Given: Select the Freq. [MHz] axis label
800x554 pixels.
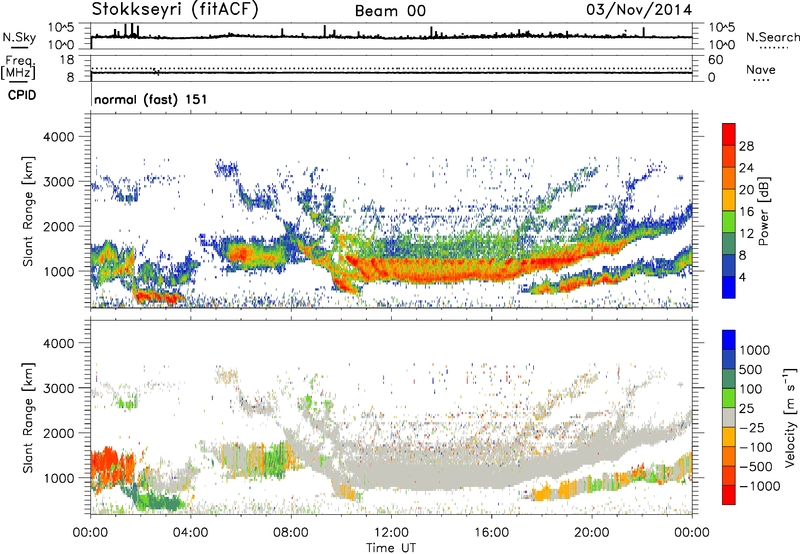Looking at the screenshot, I should click(18, 68).
